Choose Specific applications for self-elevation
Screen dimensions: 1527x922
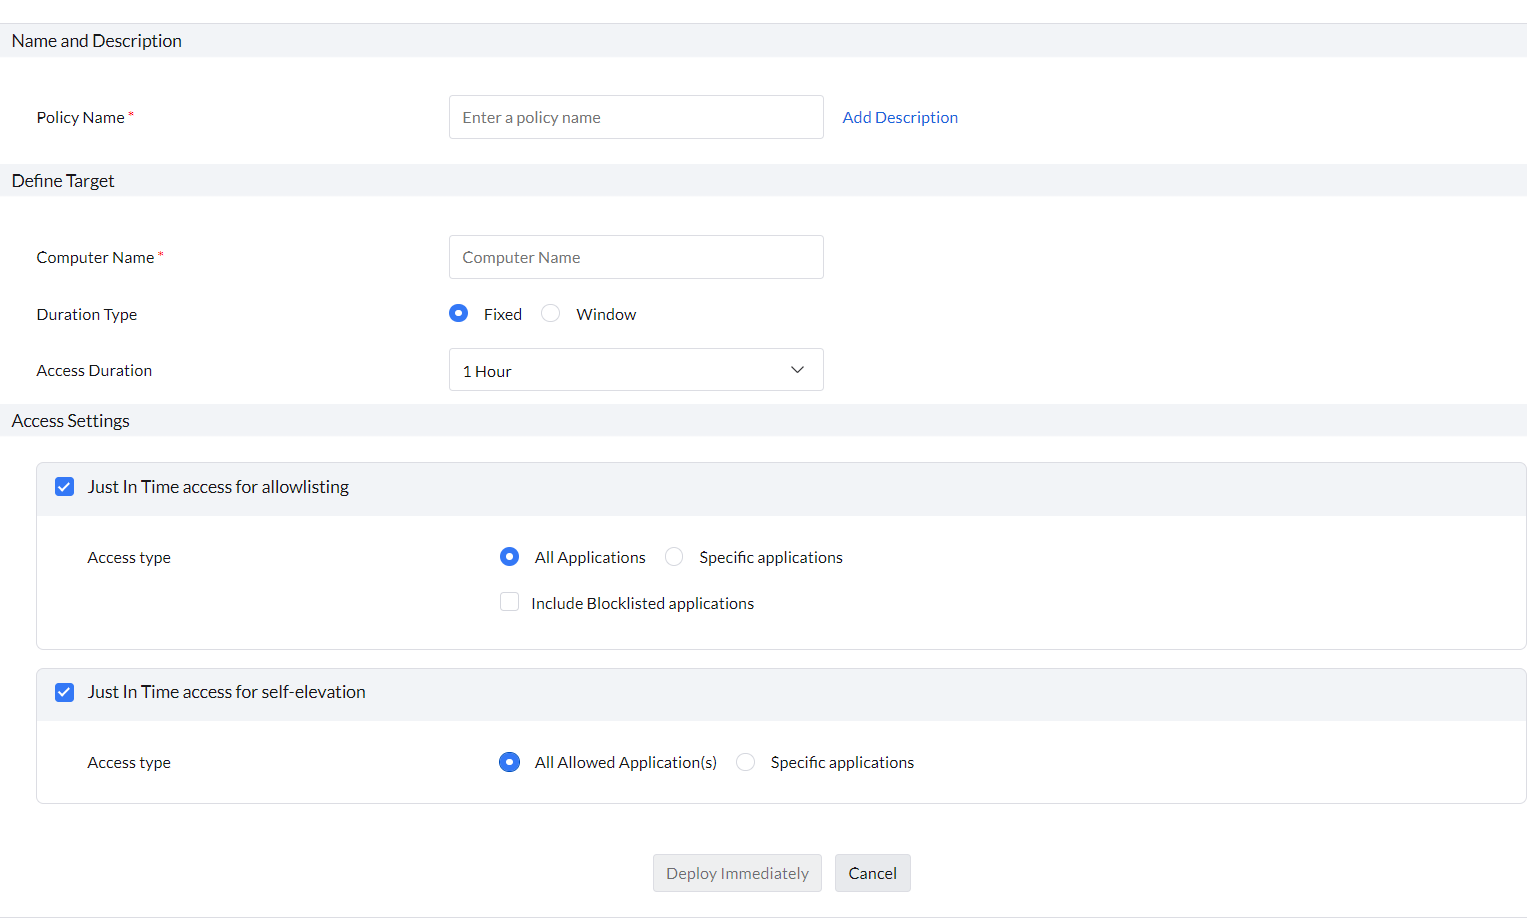pyautogui.click(x=746, y=762)
